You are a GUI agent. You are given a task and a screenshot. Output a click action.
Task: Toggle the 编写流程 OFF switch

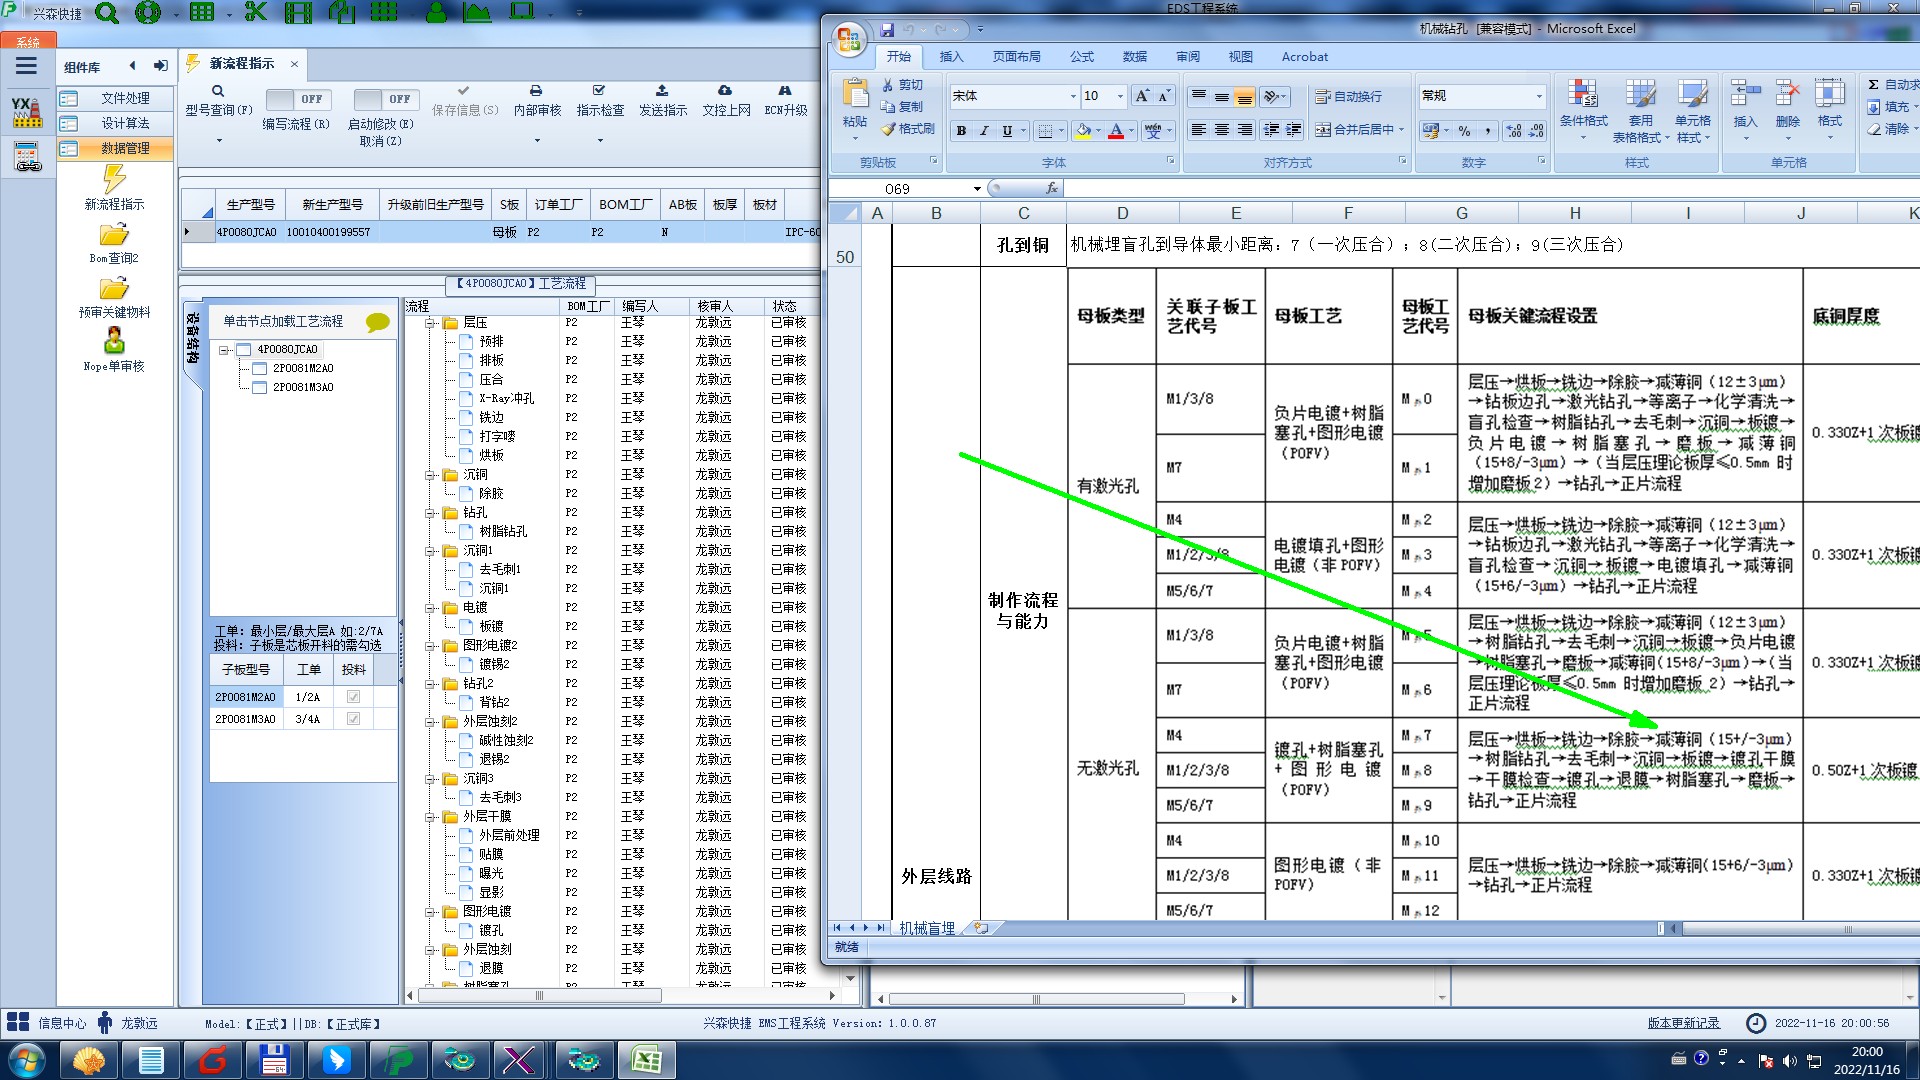(297, 99)
